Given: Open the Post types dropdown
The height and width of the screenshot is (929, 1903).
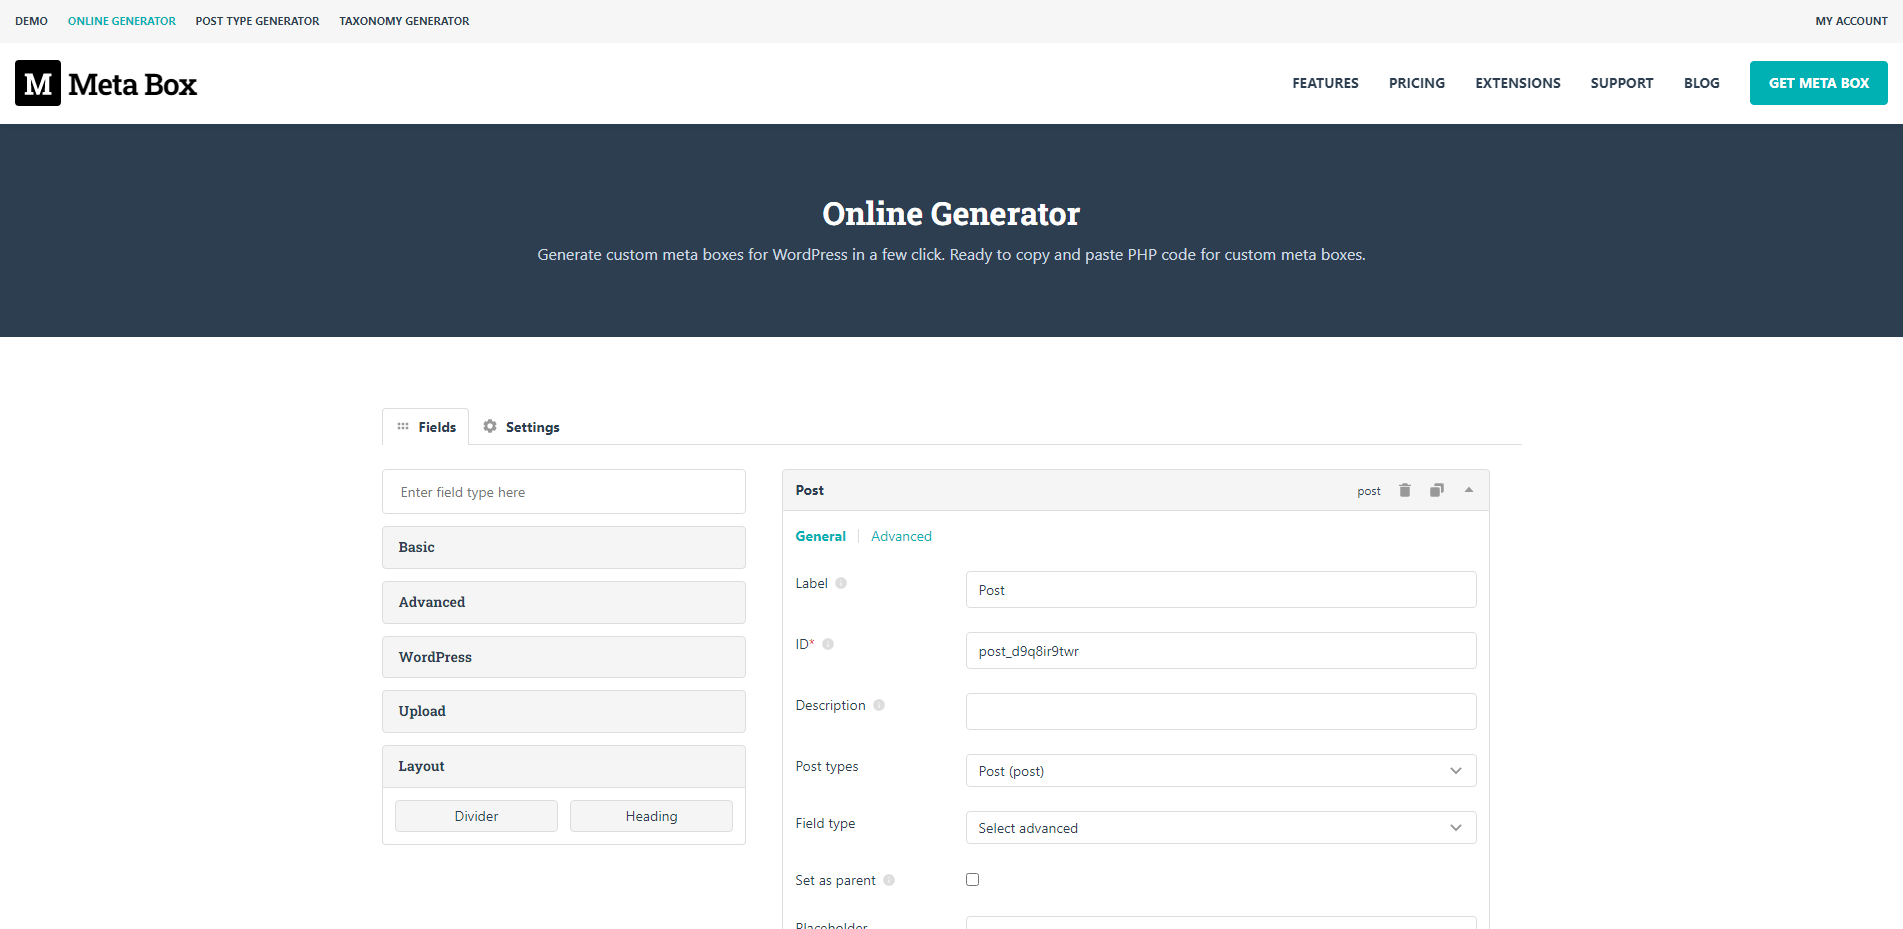Looking at the screenshot, I should (x=1221, y=771).
